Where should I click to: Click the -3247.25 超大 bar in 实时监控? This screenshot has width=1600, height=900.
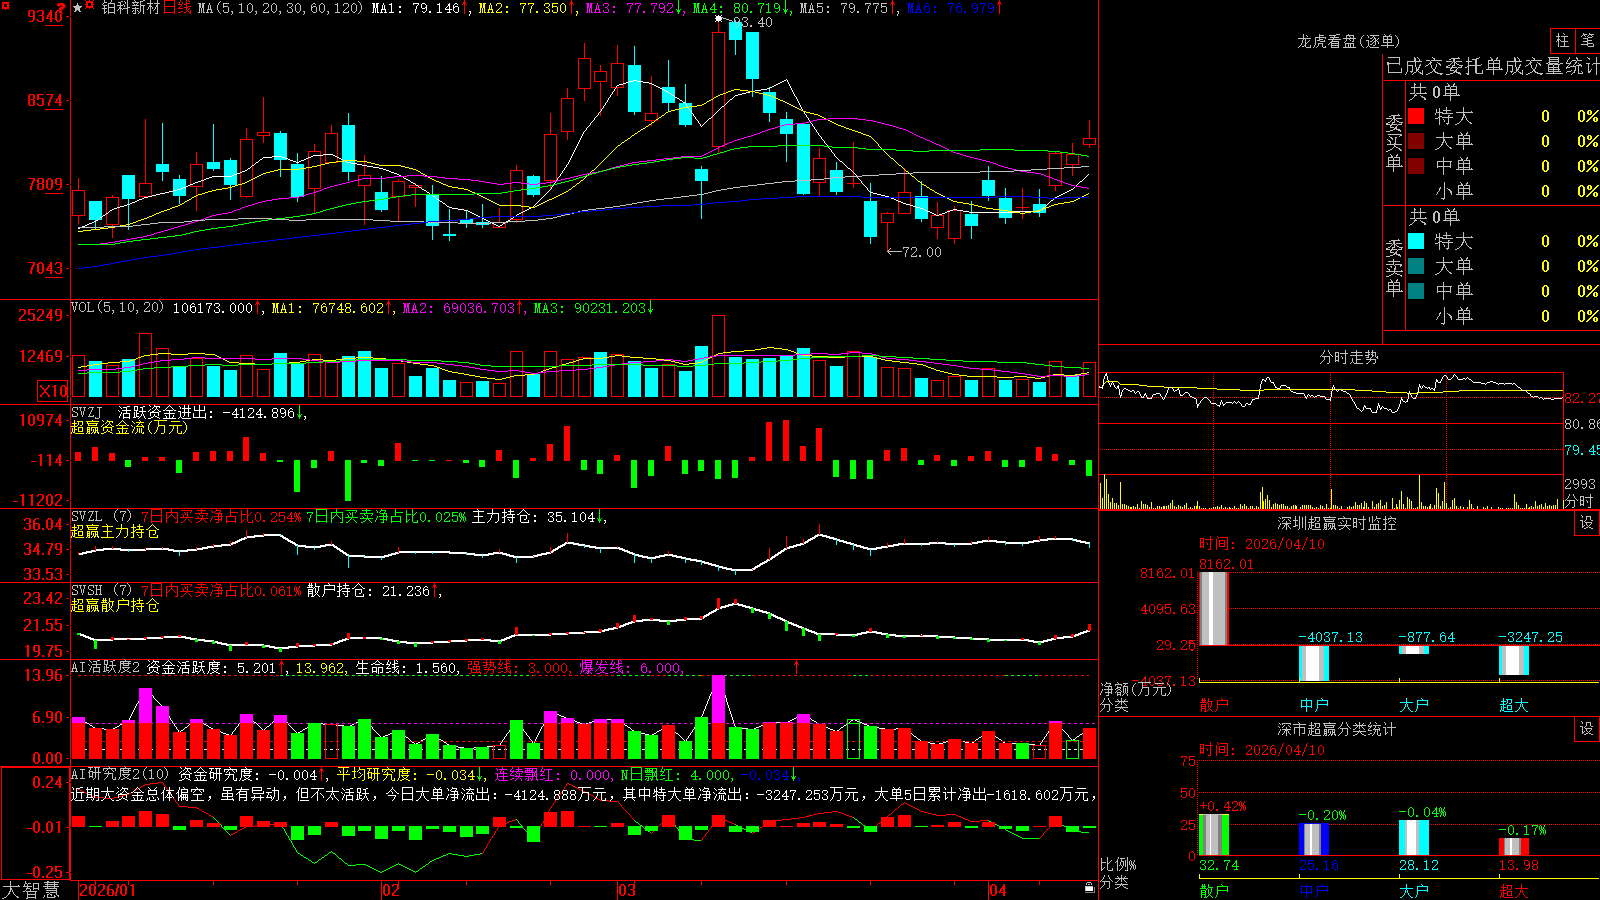click(x=1514, y=660)
